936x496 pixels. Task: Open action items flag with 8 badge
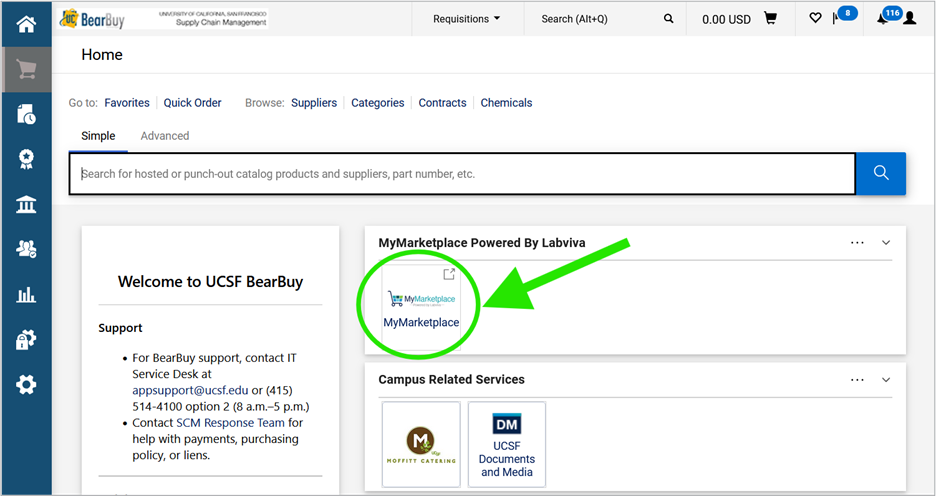[843, 16]
